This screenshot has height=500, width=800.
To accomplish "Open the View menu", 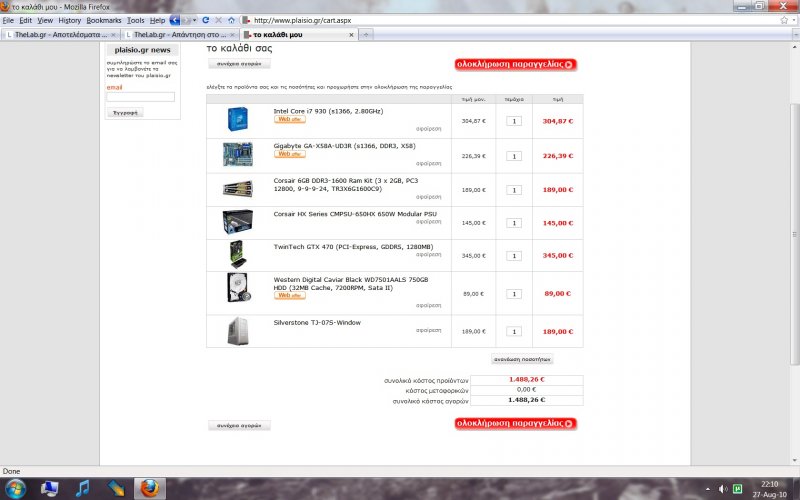I will 45,20.
